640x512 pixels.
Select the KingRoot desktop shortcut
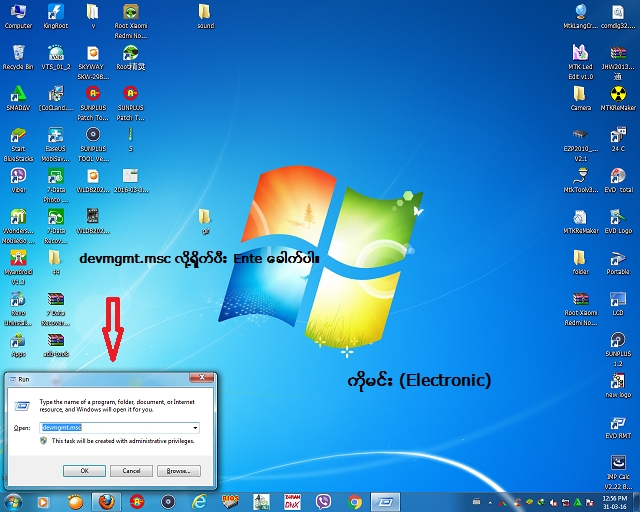click(55, 14)
